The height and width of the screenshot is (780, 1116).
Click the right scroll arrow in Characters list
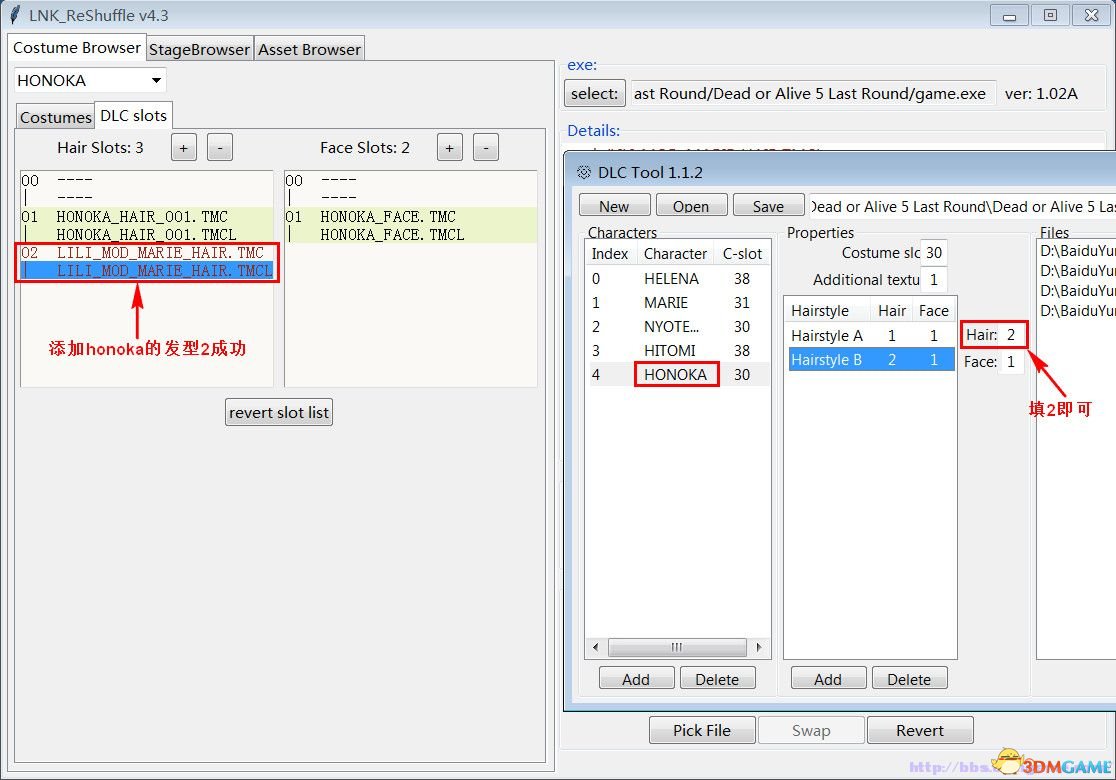tap(759, 647)
